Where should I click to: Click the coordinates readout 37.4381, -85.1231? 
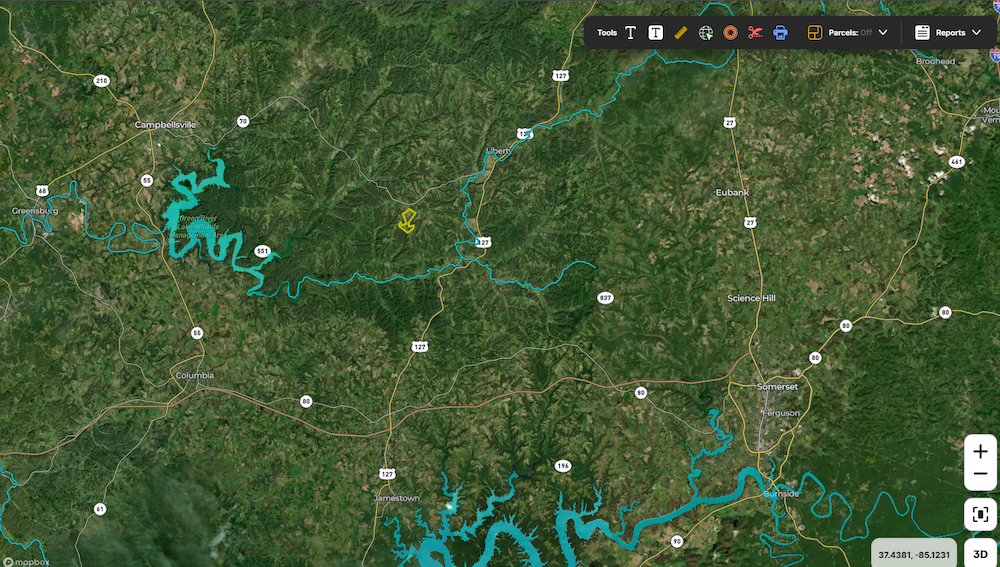click(913, 555)
